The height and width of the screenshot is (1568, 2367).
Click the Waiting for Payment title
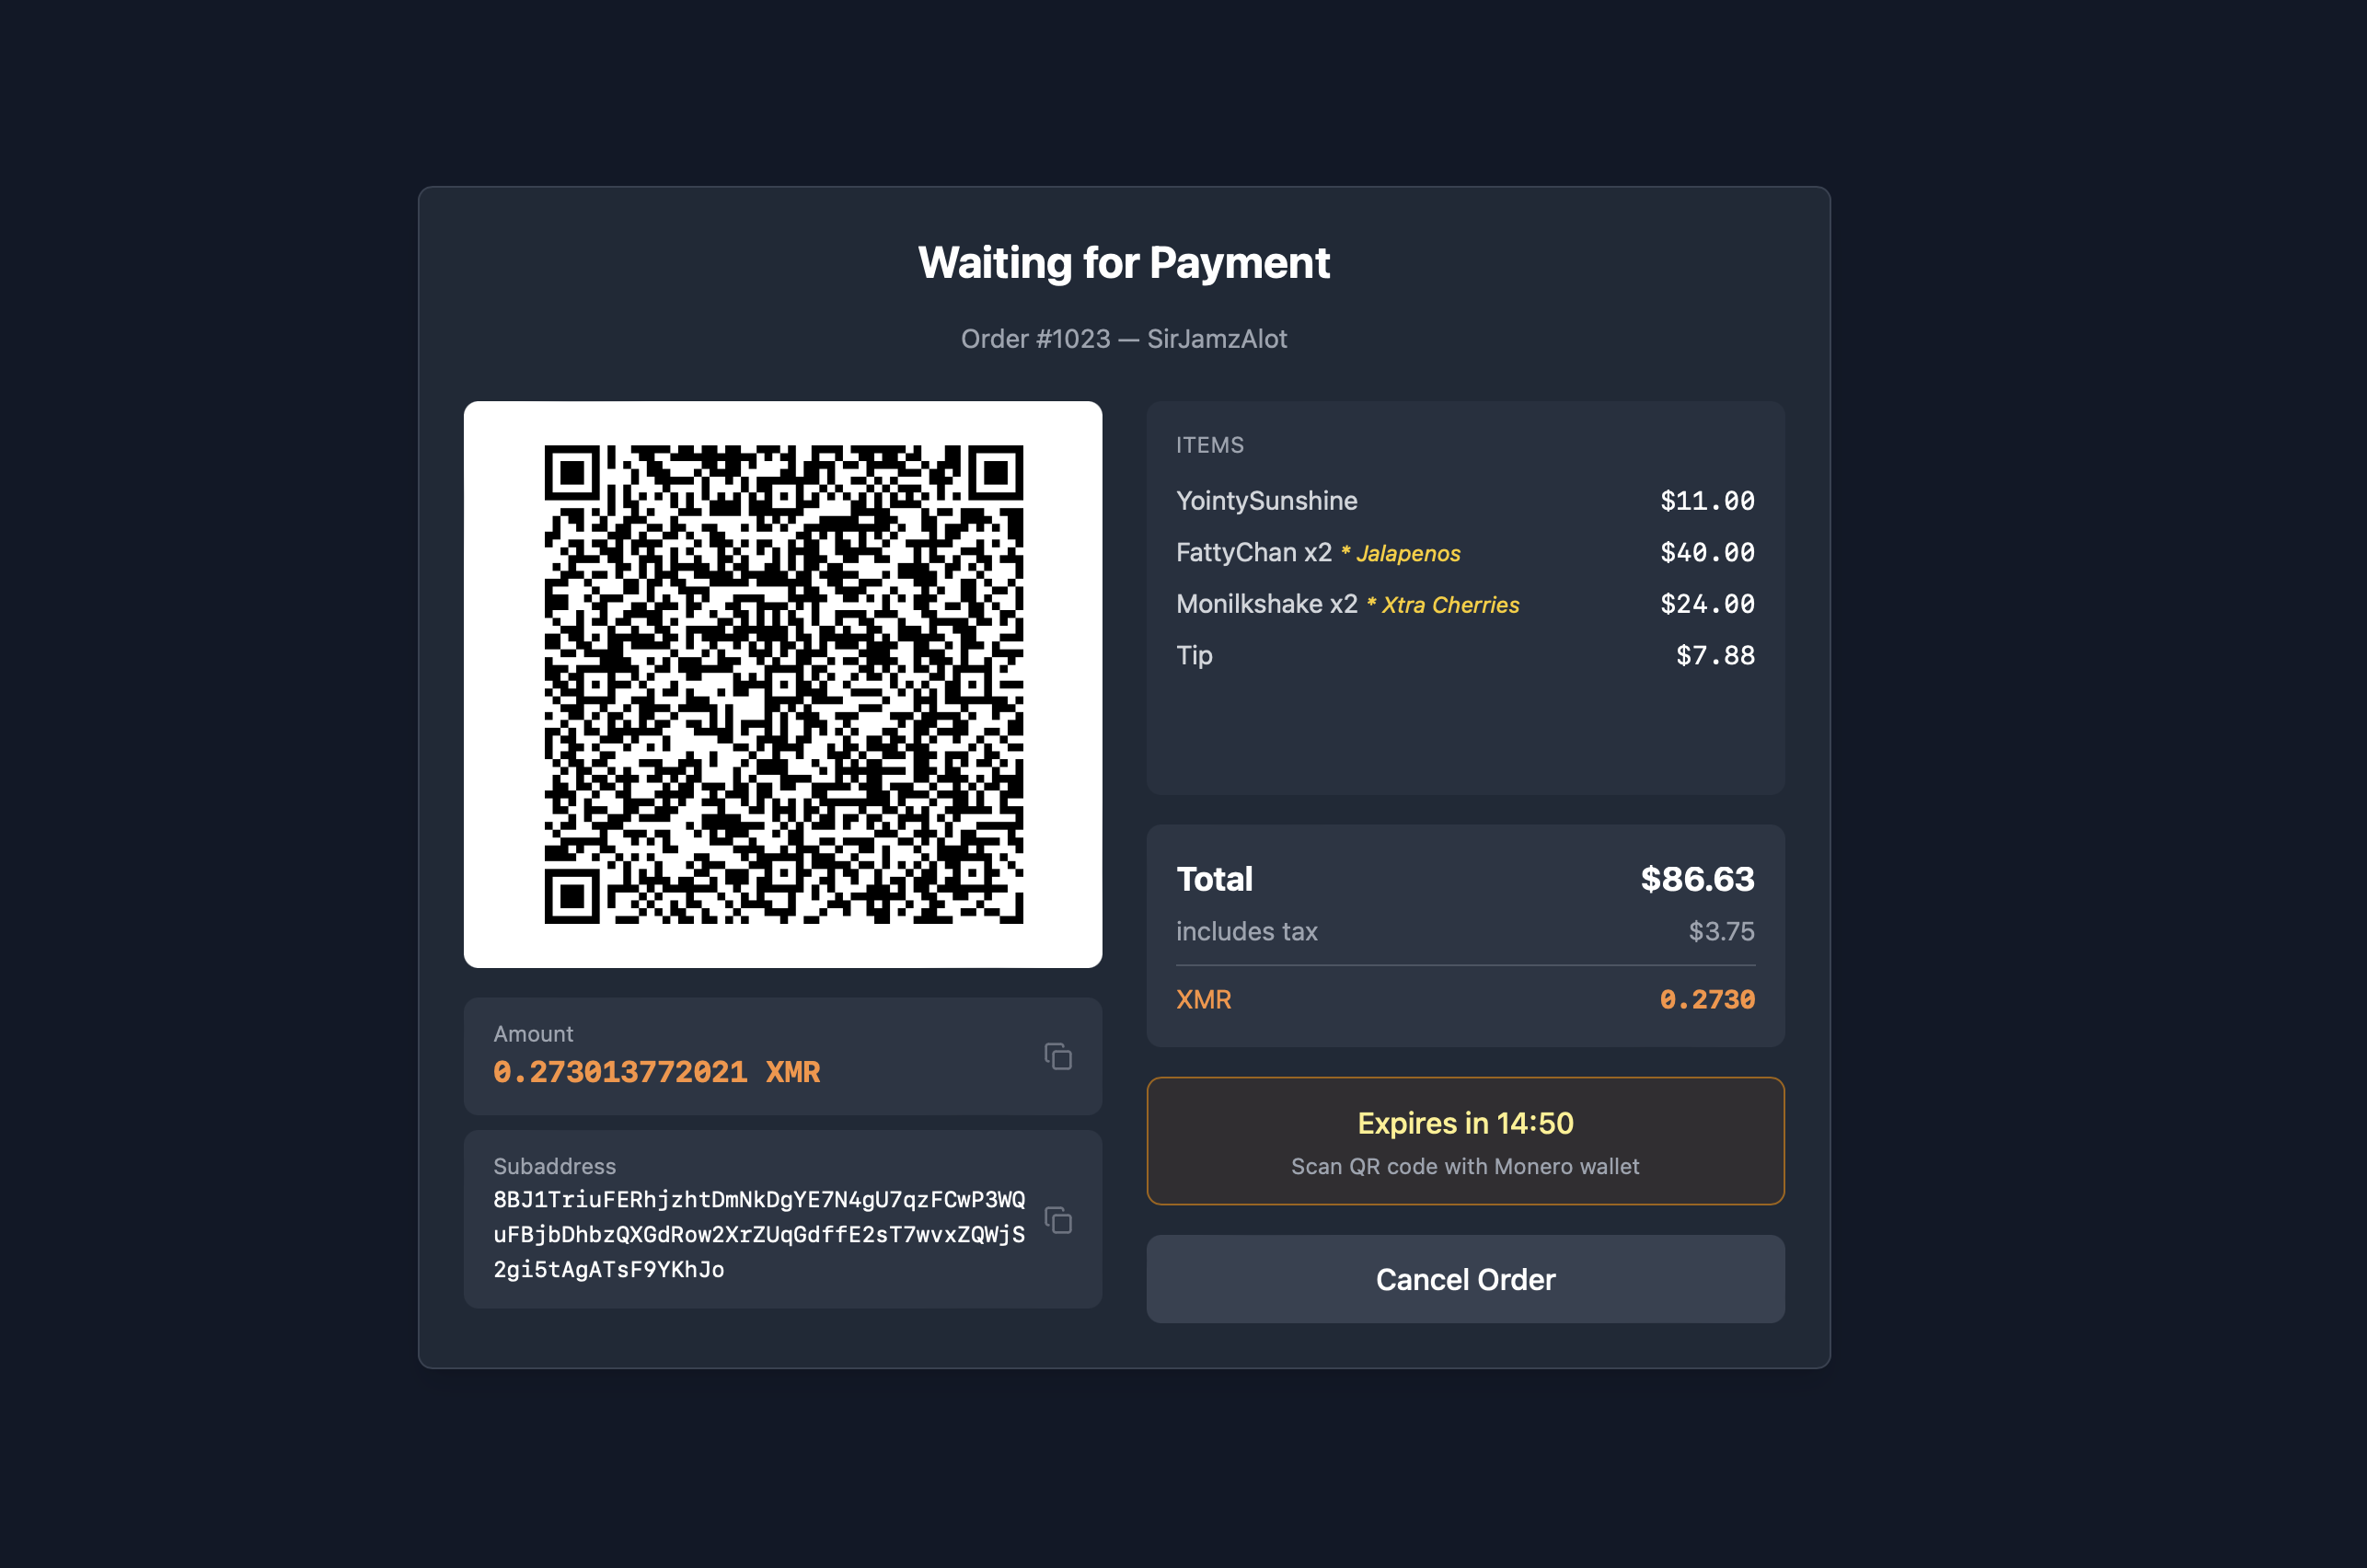point(1123,262)
